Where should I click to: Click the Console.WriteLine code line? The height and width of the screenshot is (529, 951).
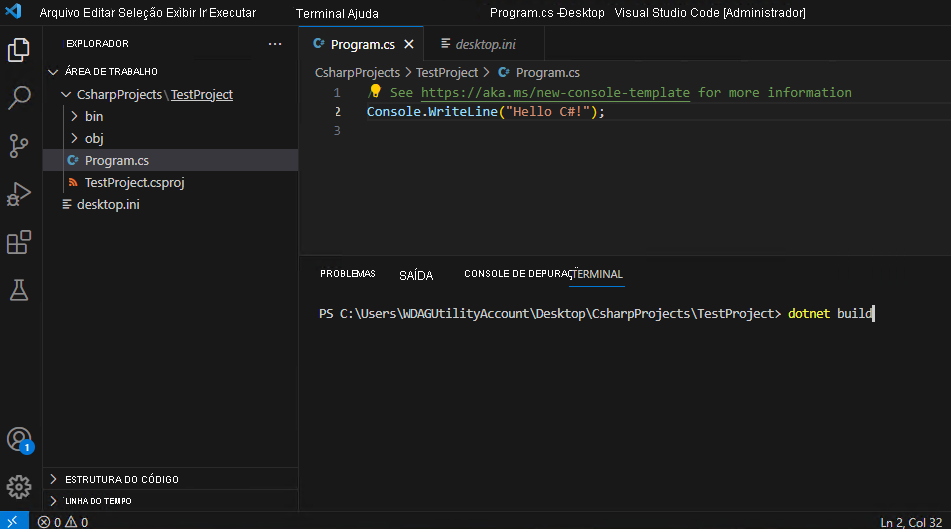(485, 112)
